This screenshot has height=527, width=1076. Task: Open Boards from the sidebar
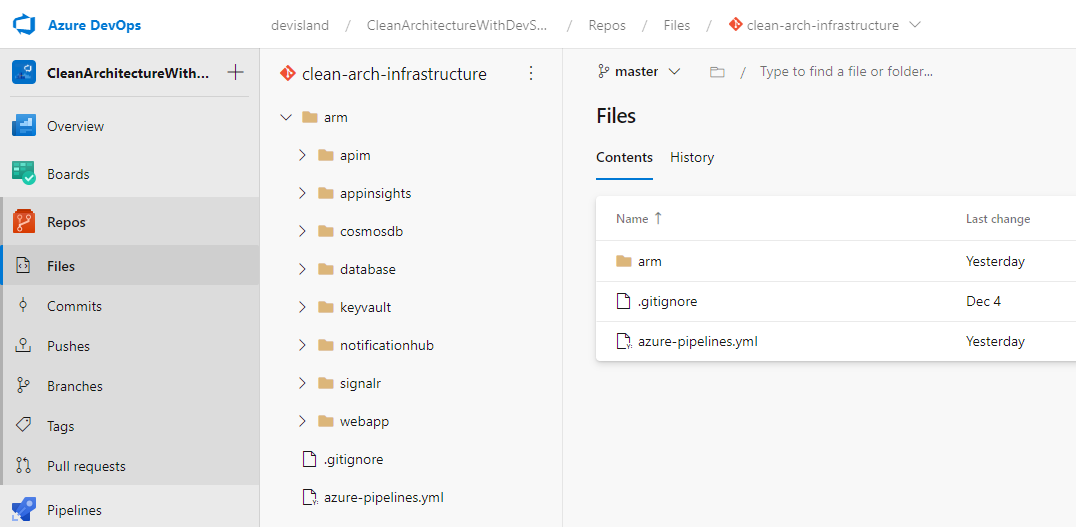click(130, 174)
